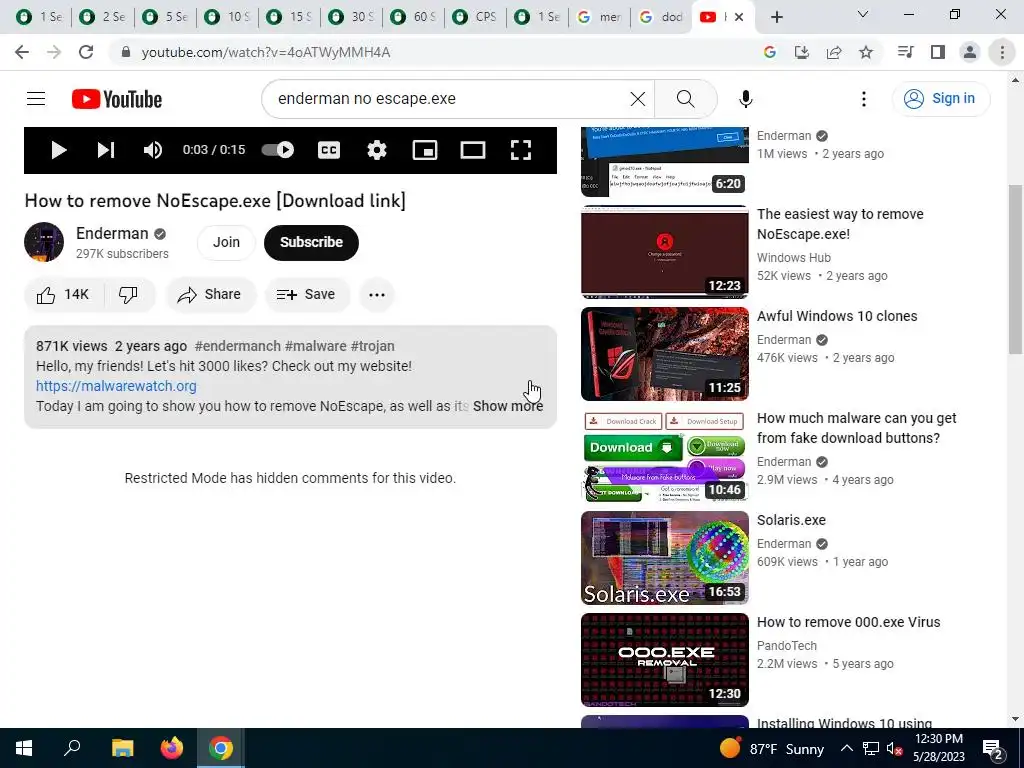The image size is (1024, 768).
Task: Sign in to YouTube
Action: [x=940, y=99]
